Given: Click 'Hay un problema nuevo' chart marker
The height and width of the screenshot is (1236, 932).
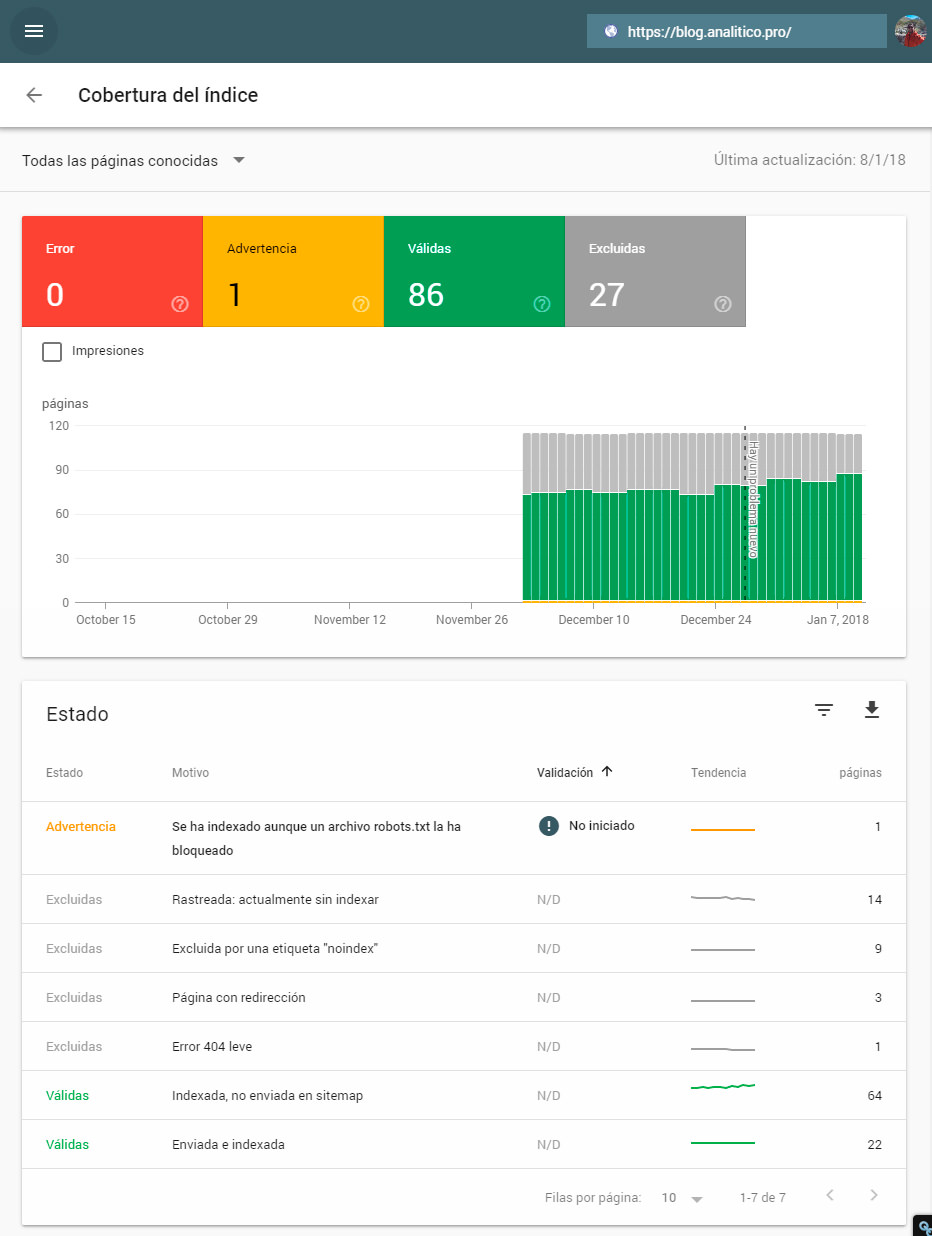Looking at the screenshot, I should (x=754, y=499).
